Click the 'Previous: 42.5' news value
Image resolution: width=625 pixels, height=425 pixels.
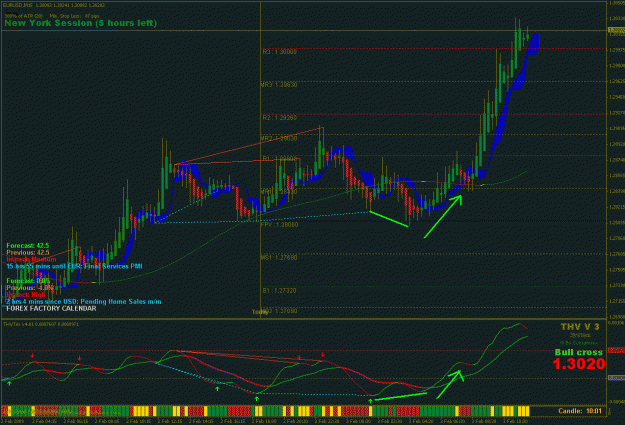tap(28, 253)
